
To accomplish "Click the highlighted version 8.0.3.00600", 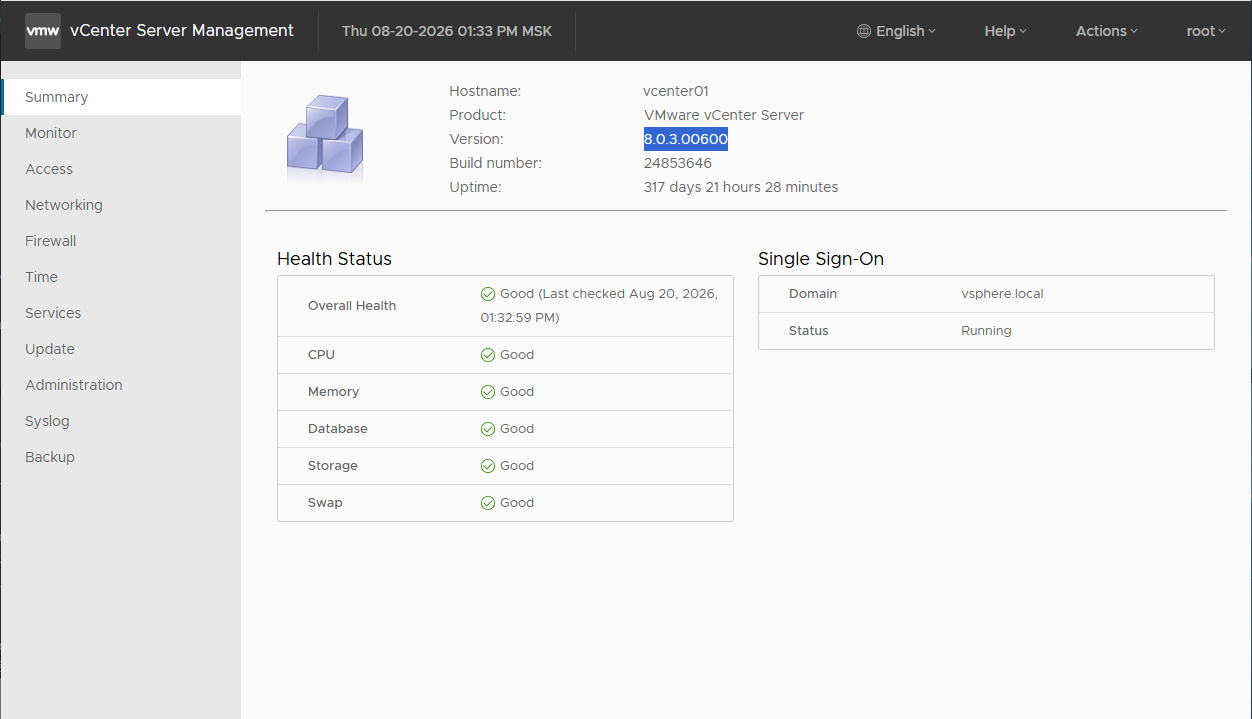I will coord(686,139).
